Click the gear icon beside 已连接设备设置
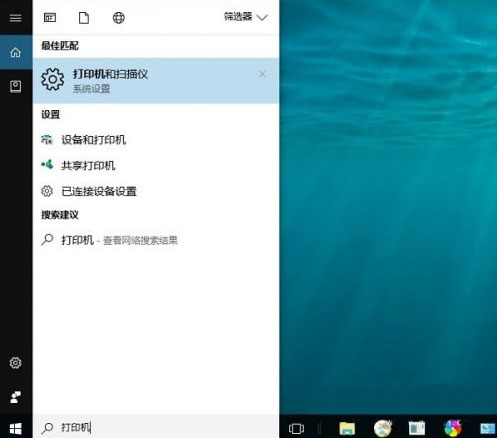Image resolution: width=497 pixels, height=438 pixels. (47, 191)
